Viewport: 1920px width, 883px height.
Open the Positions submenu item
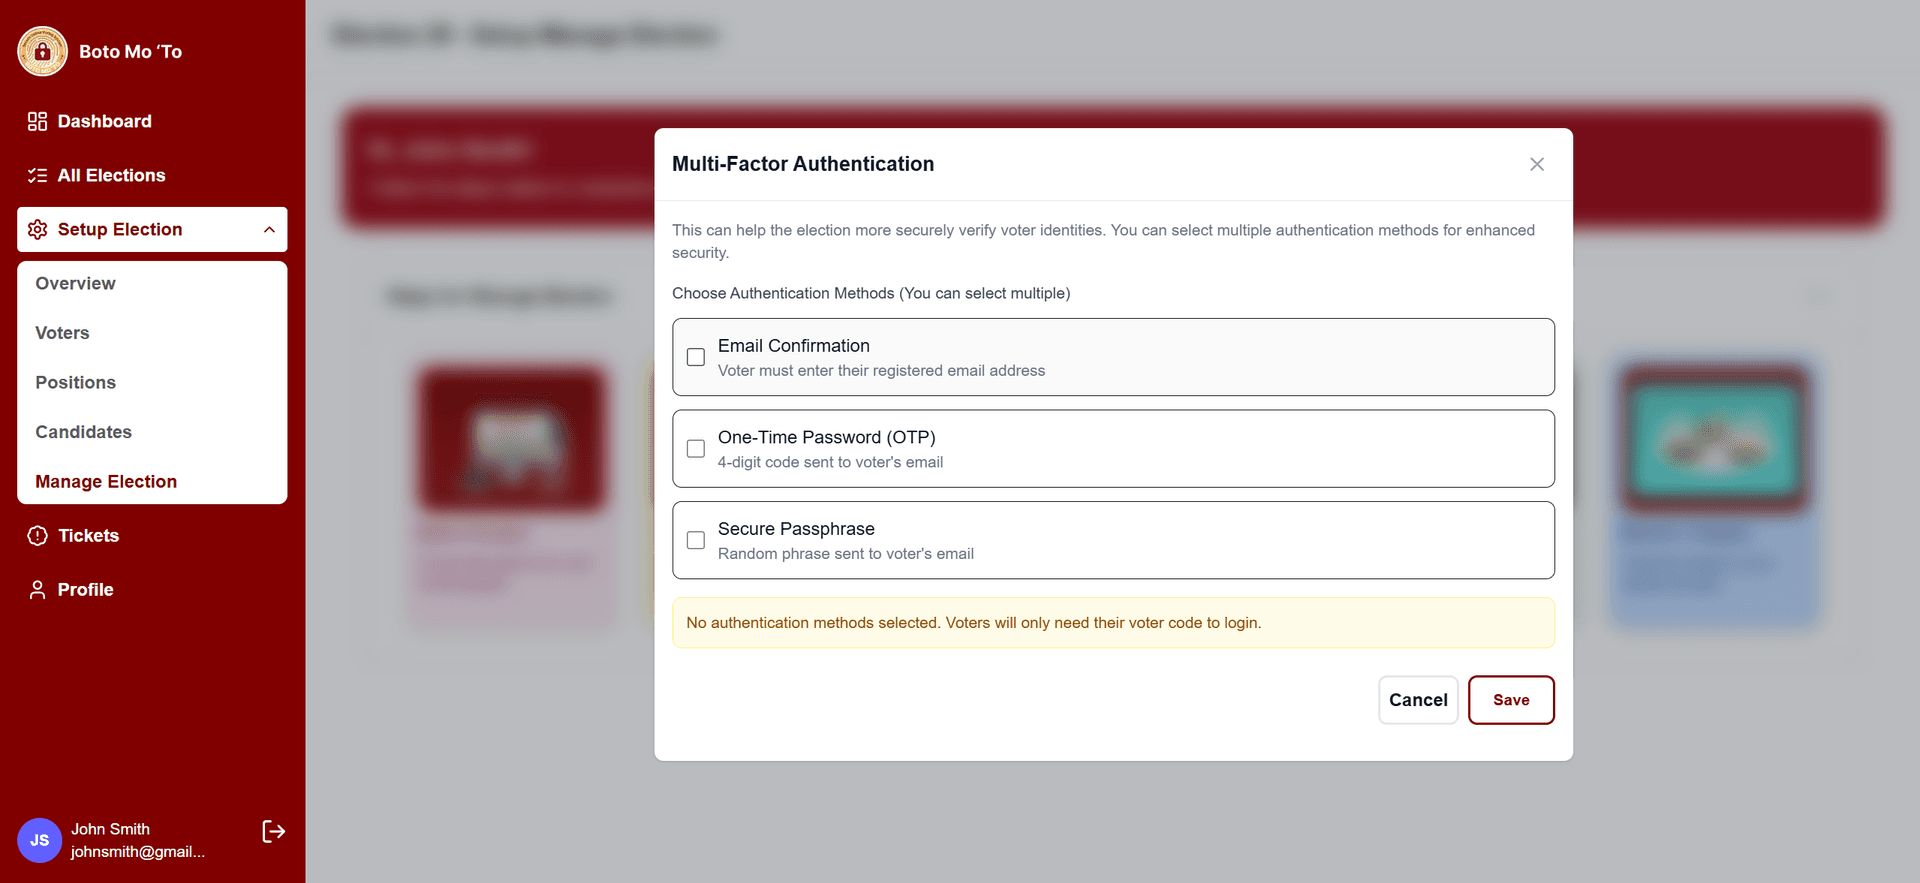[x=75, y=383]
